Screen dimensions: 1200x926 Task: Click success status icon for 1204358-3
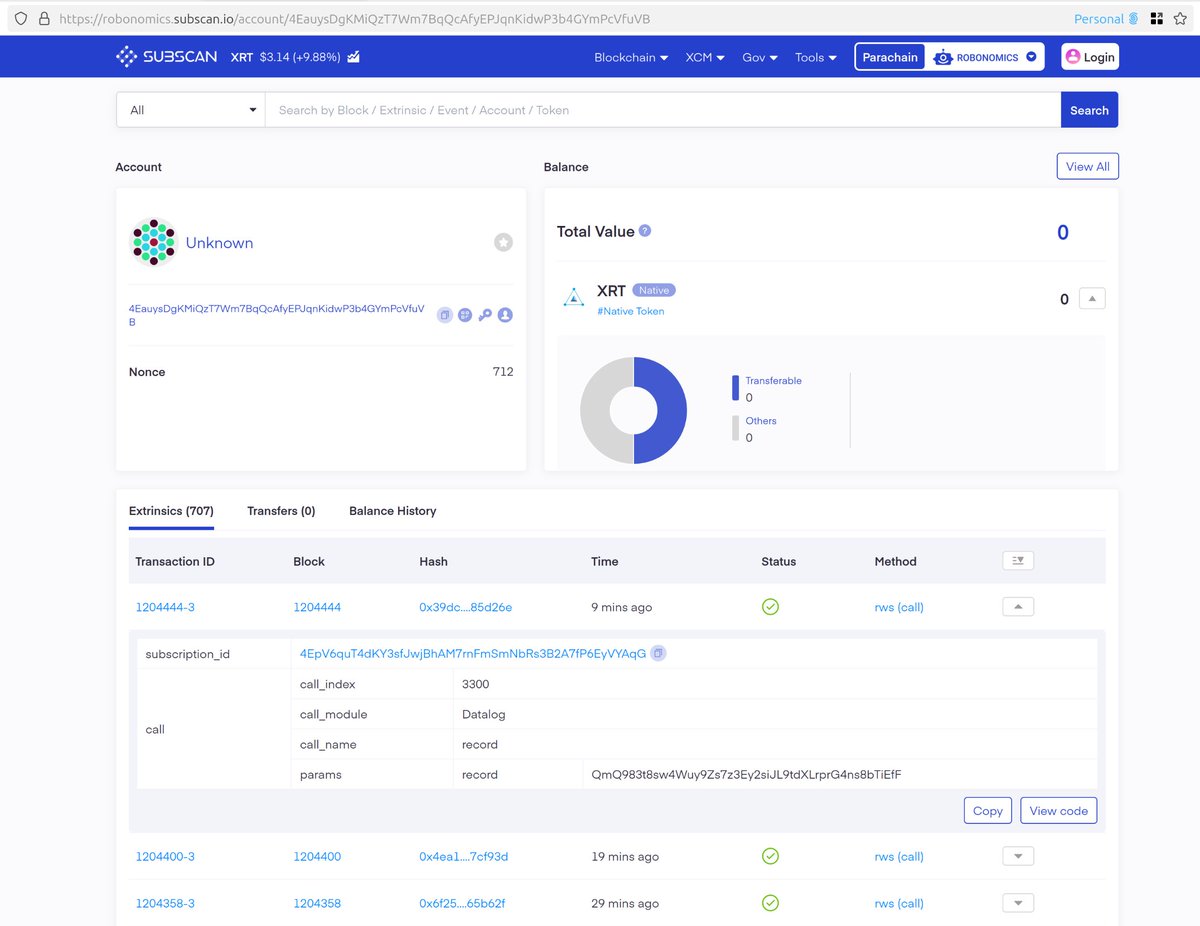click(x=770, y=903)
